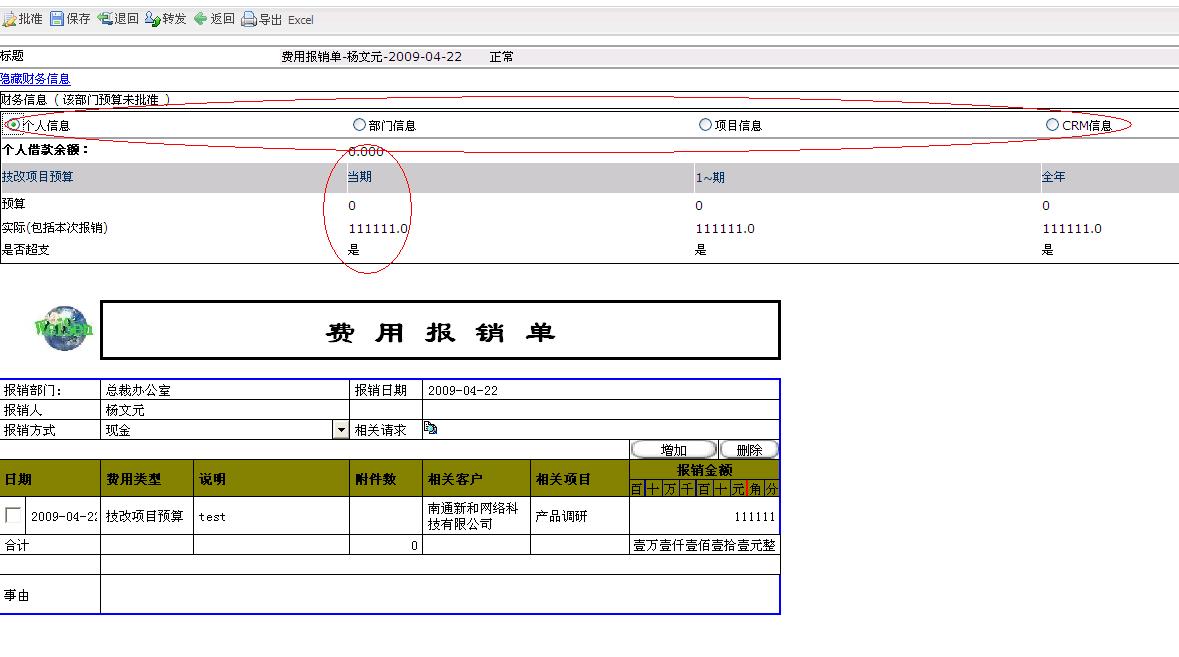
Task: Click the 删除 button
Action: (x=749, y=450)
